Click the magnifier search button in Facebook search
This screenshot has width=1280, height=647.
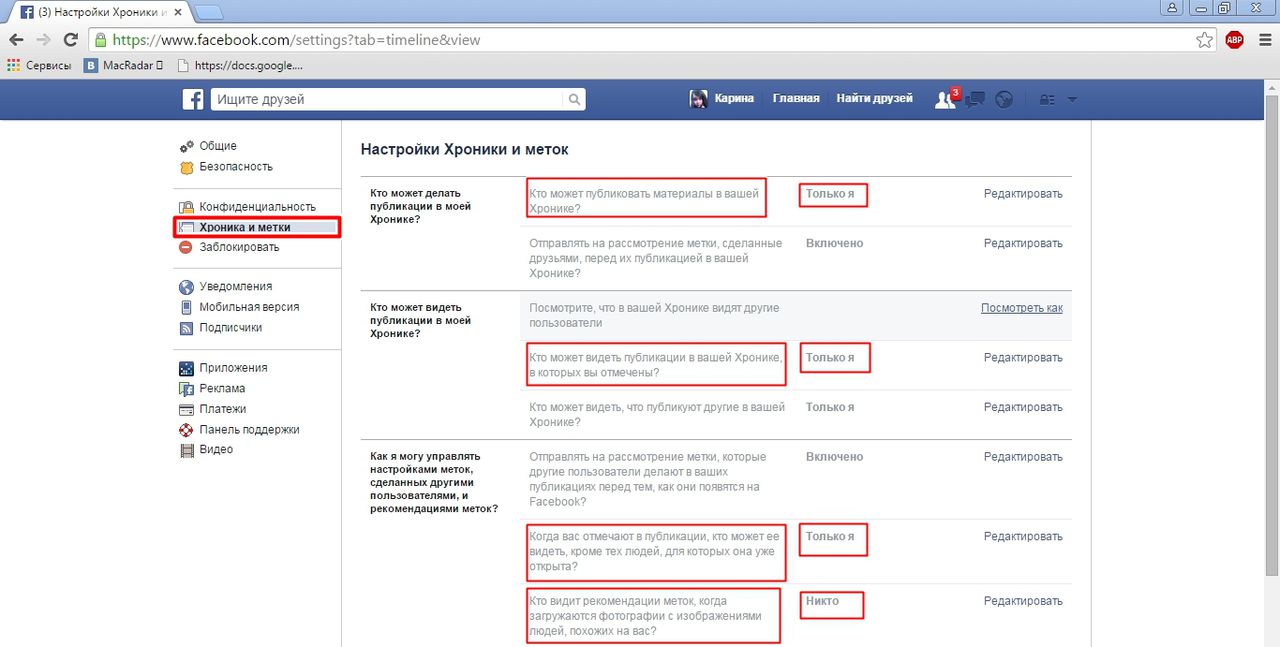point(575,99)
